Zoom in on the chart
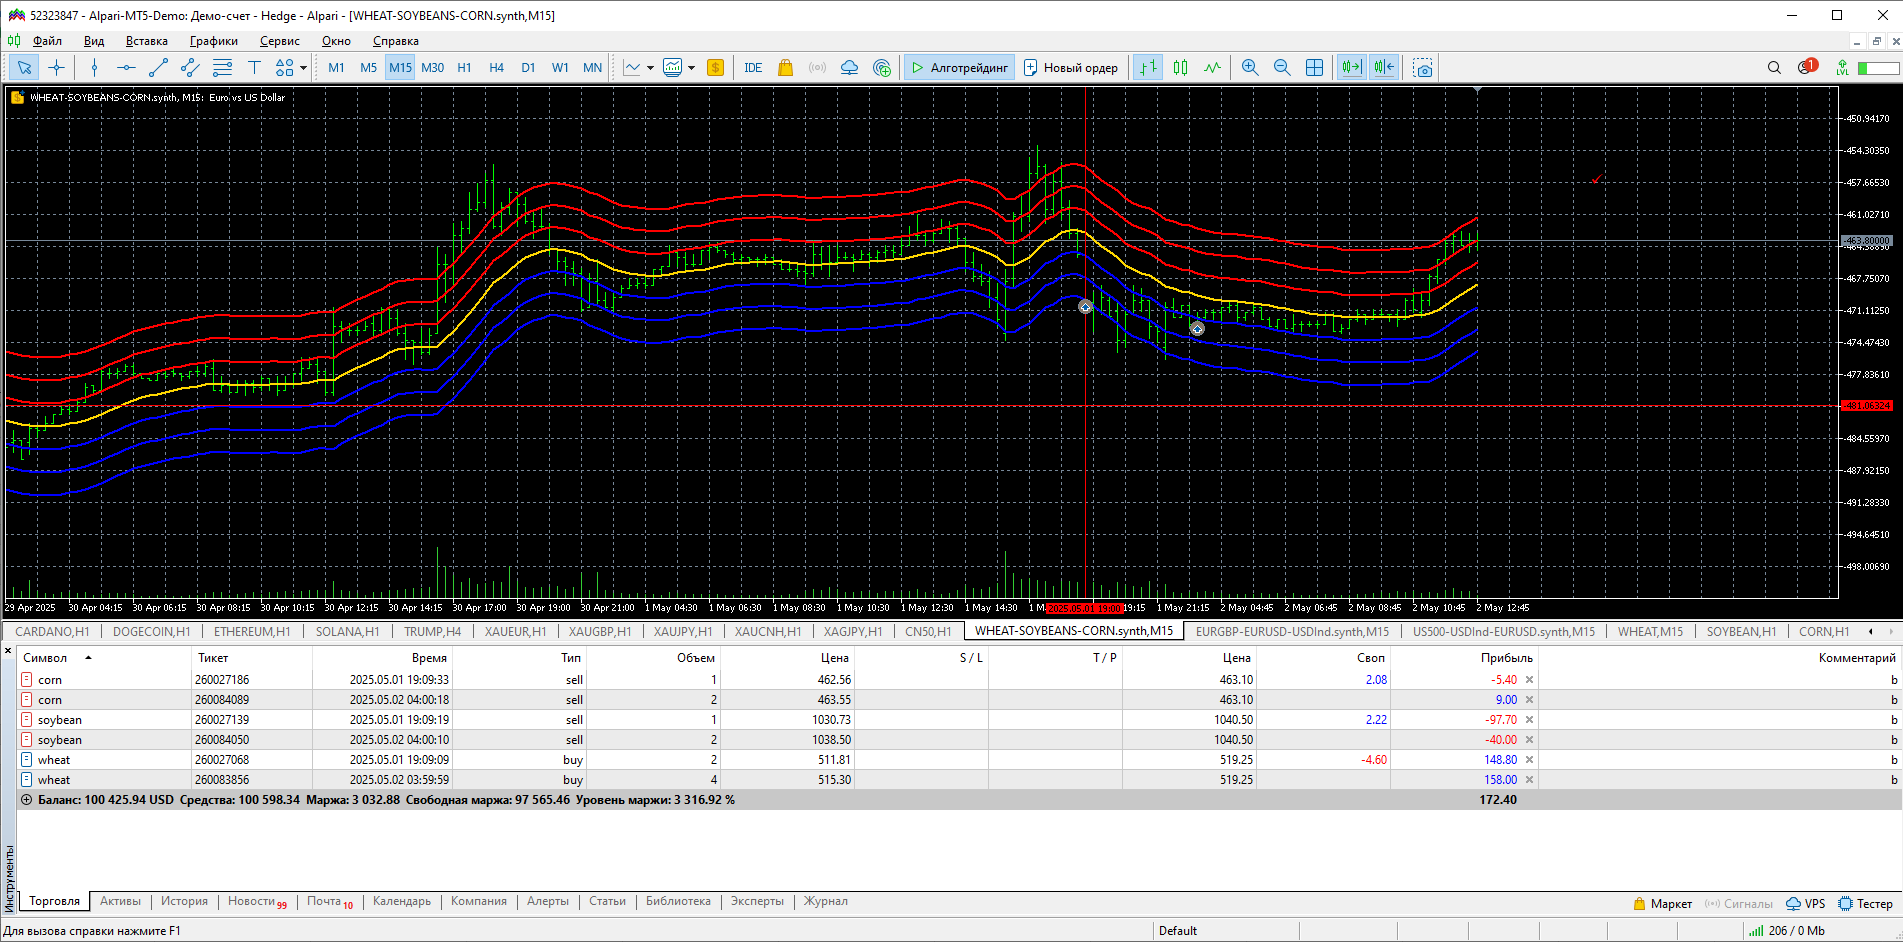Viewport: 1903px width, 942px height. point(1249,68)
